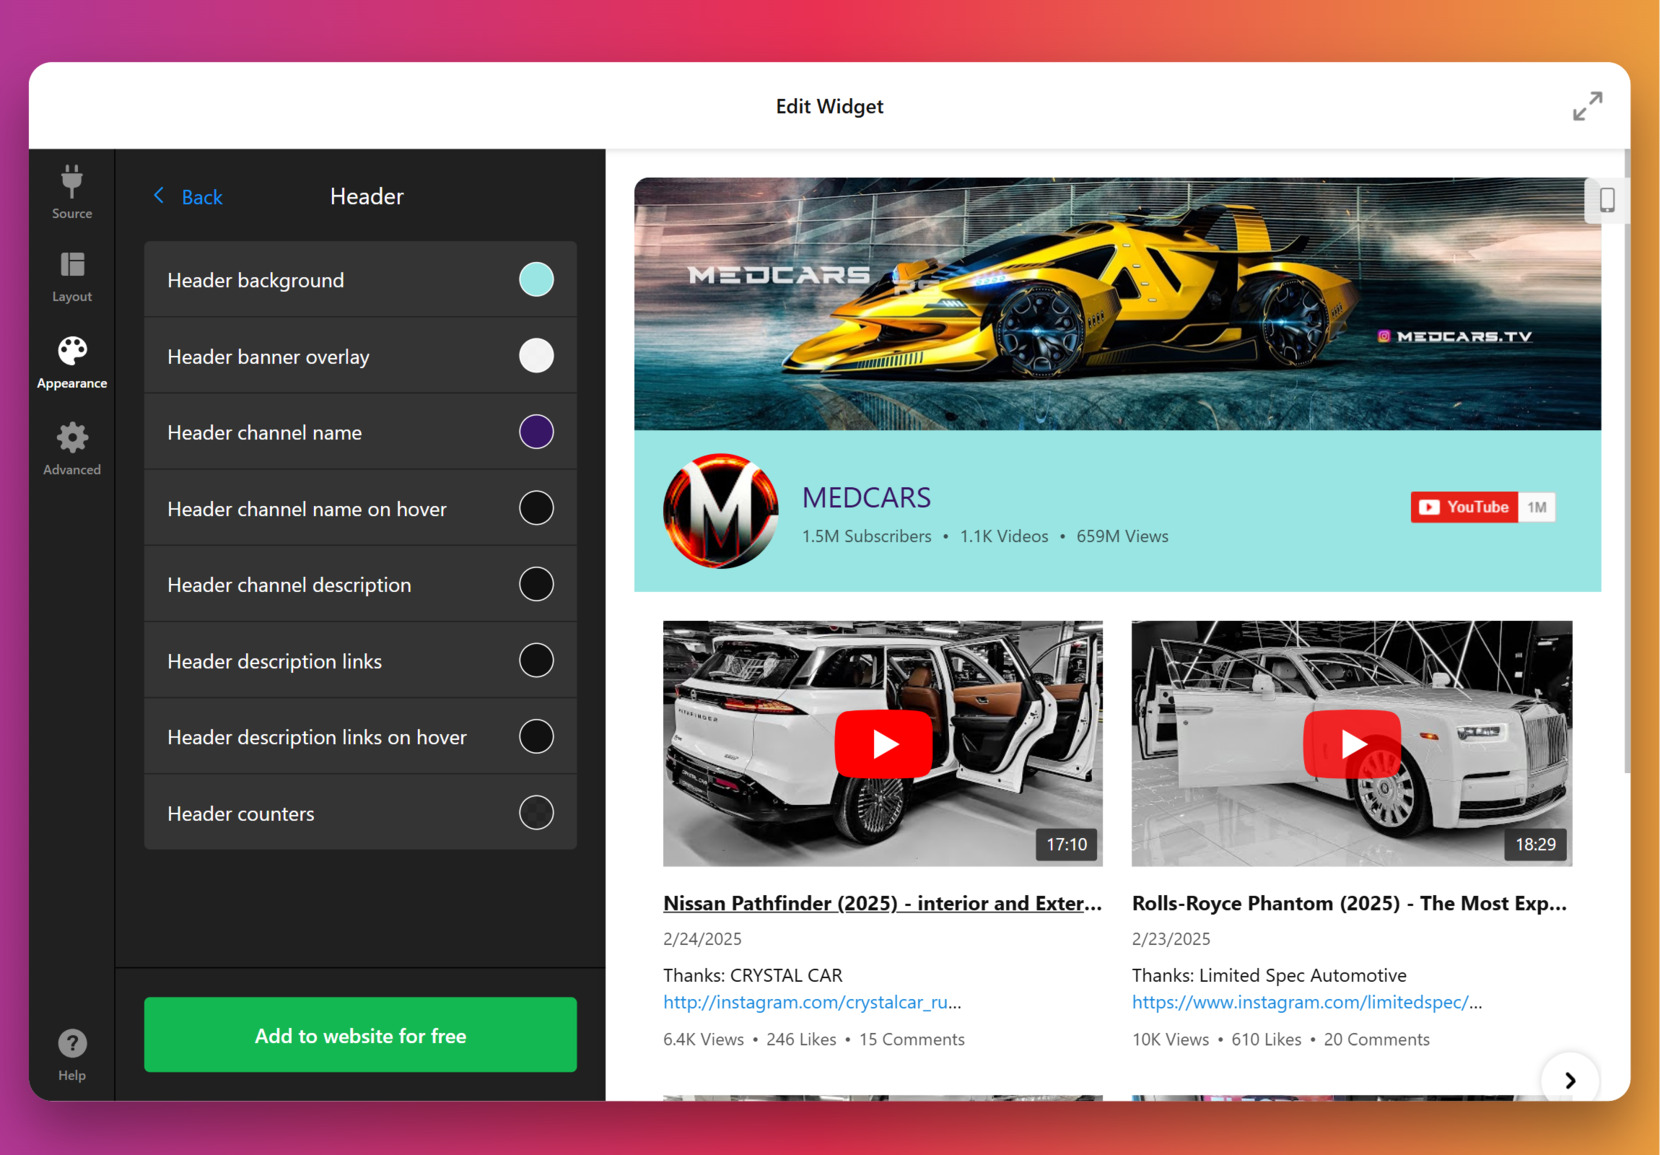This screenshot has height=1155, width=1660.
Task: Edit the Header channel name color
Action: 537,431
